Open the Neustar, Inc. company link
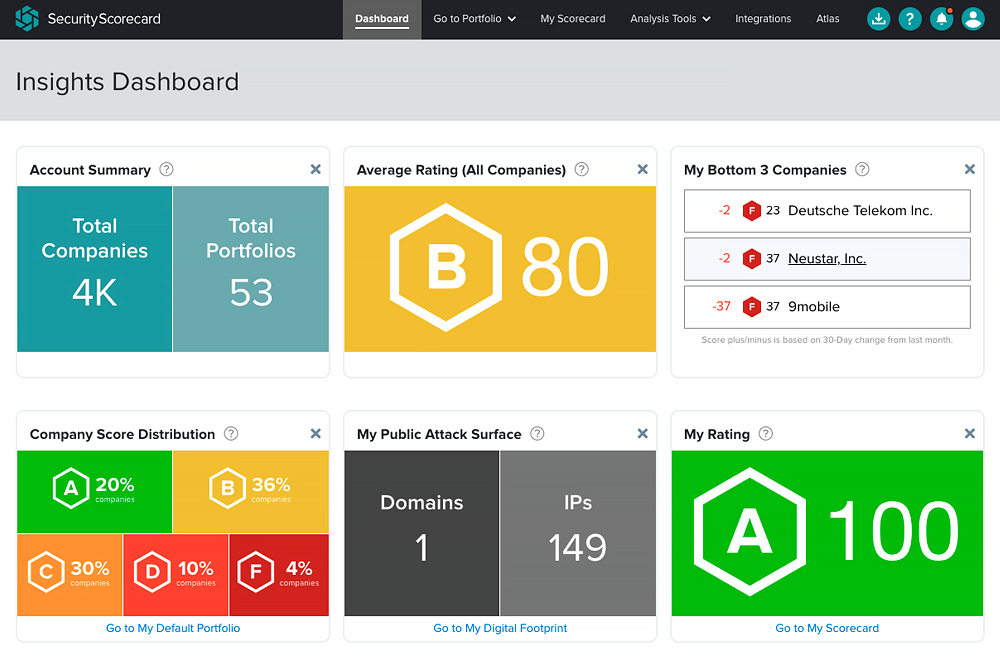Screen dimensions: 1000x663 pos(827,259)
